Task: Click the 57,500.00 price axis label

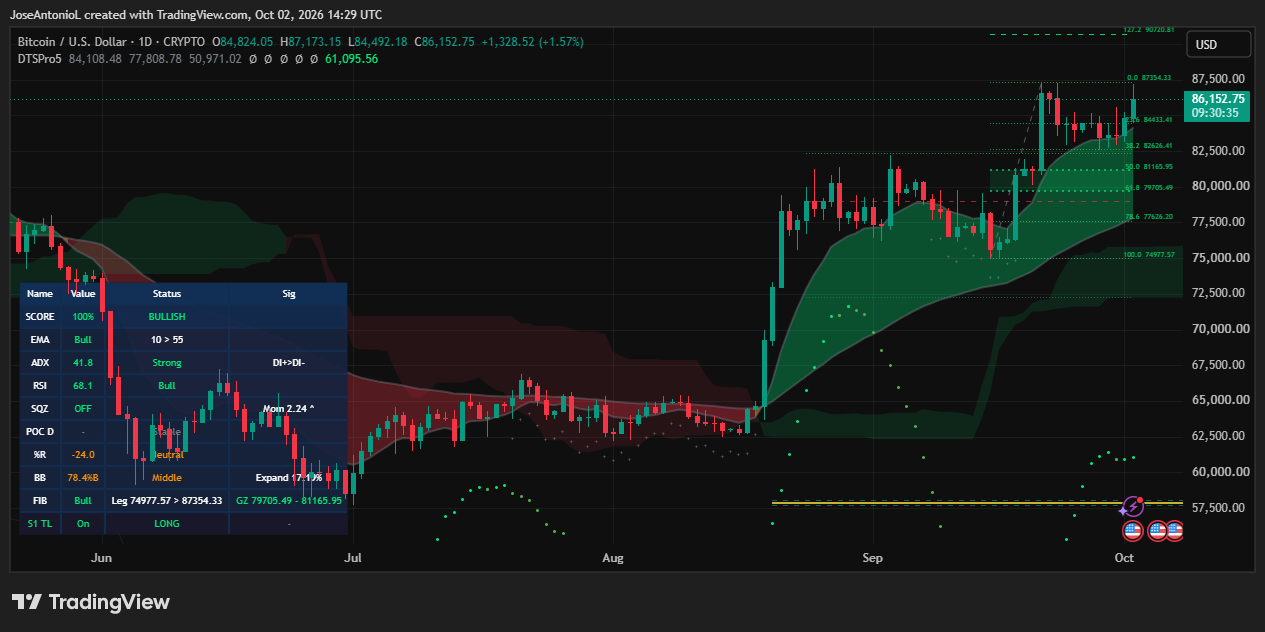Action: coord(1218,508)
